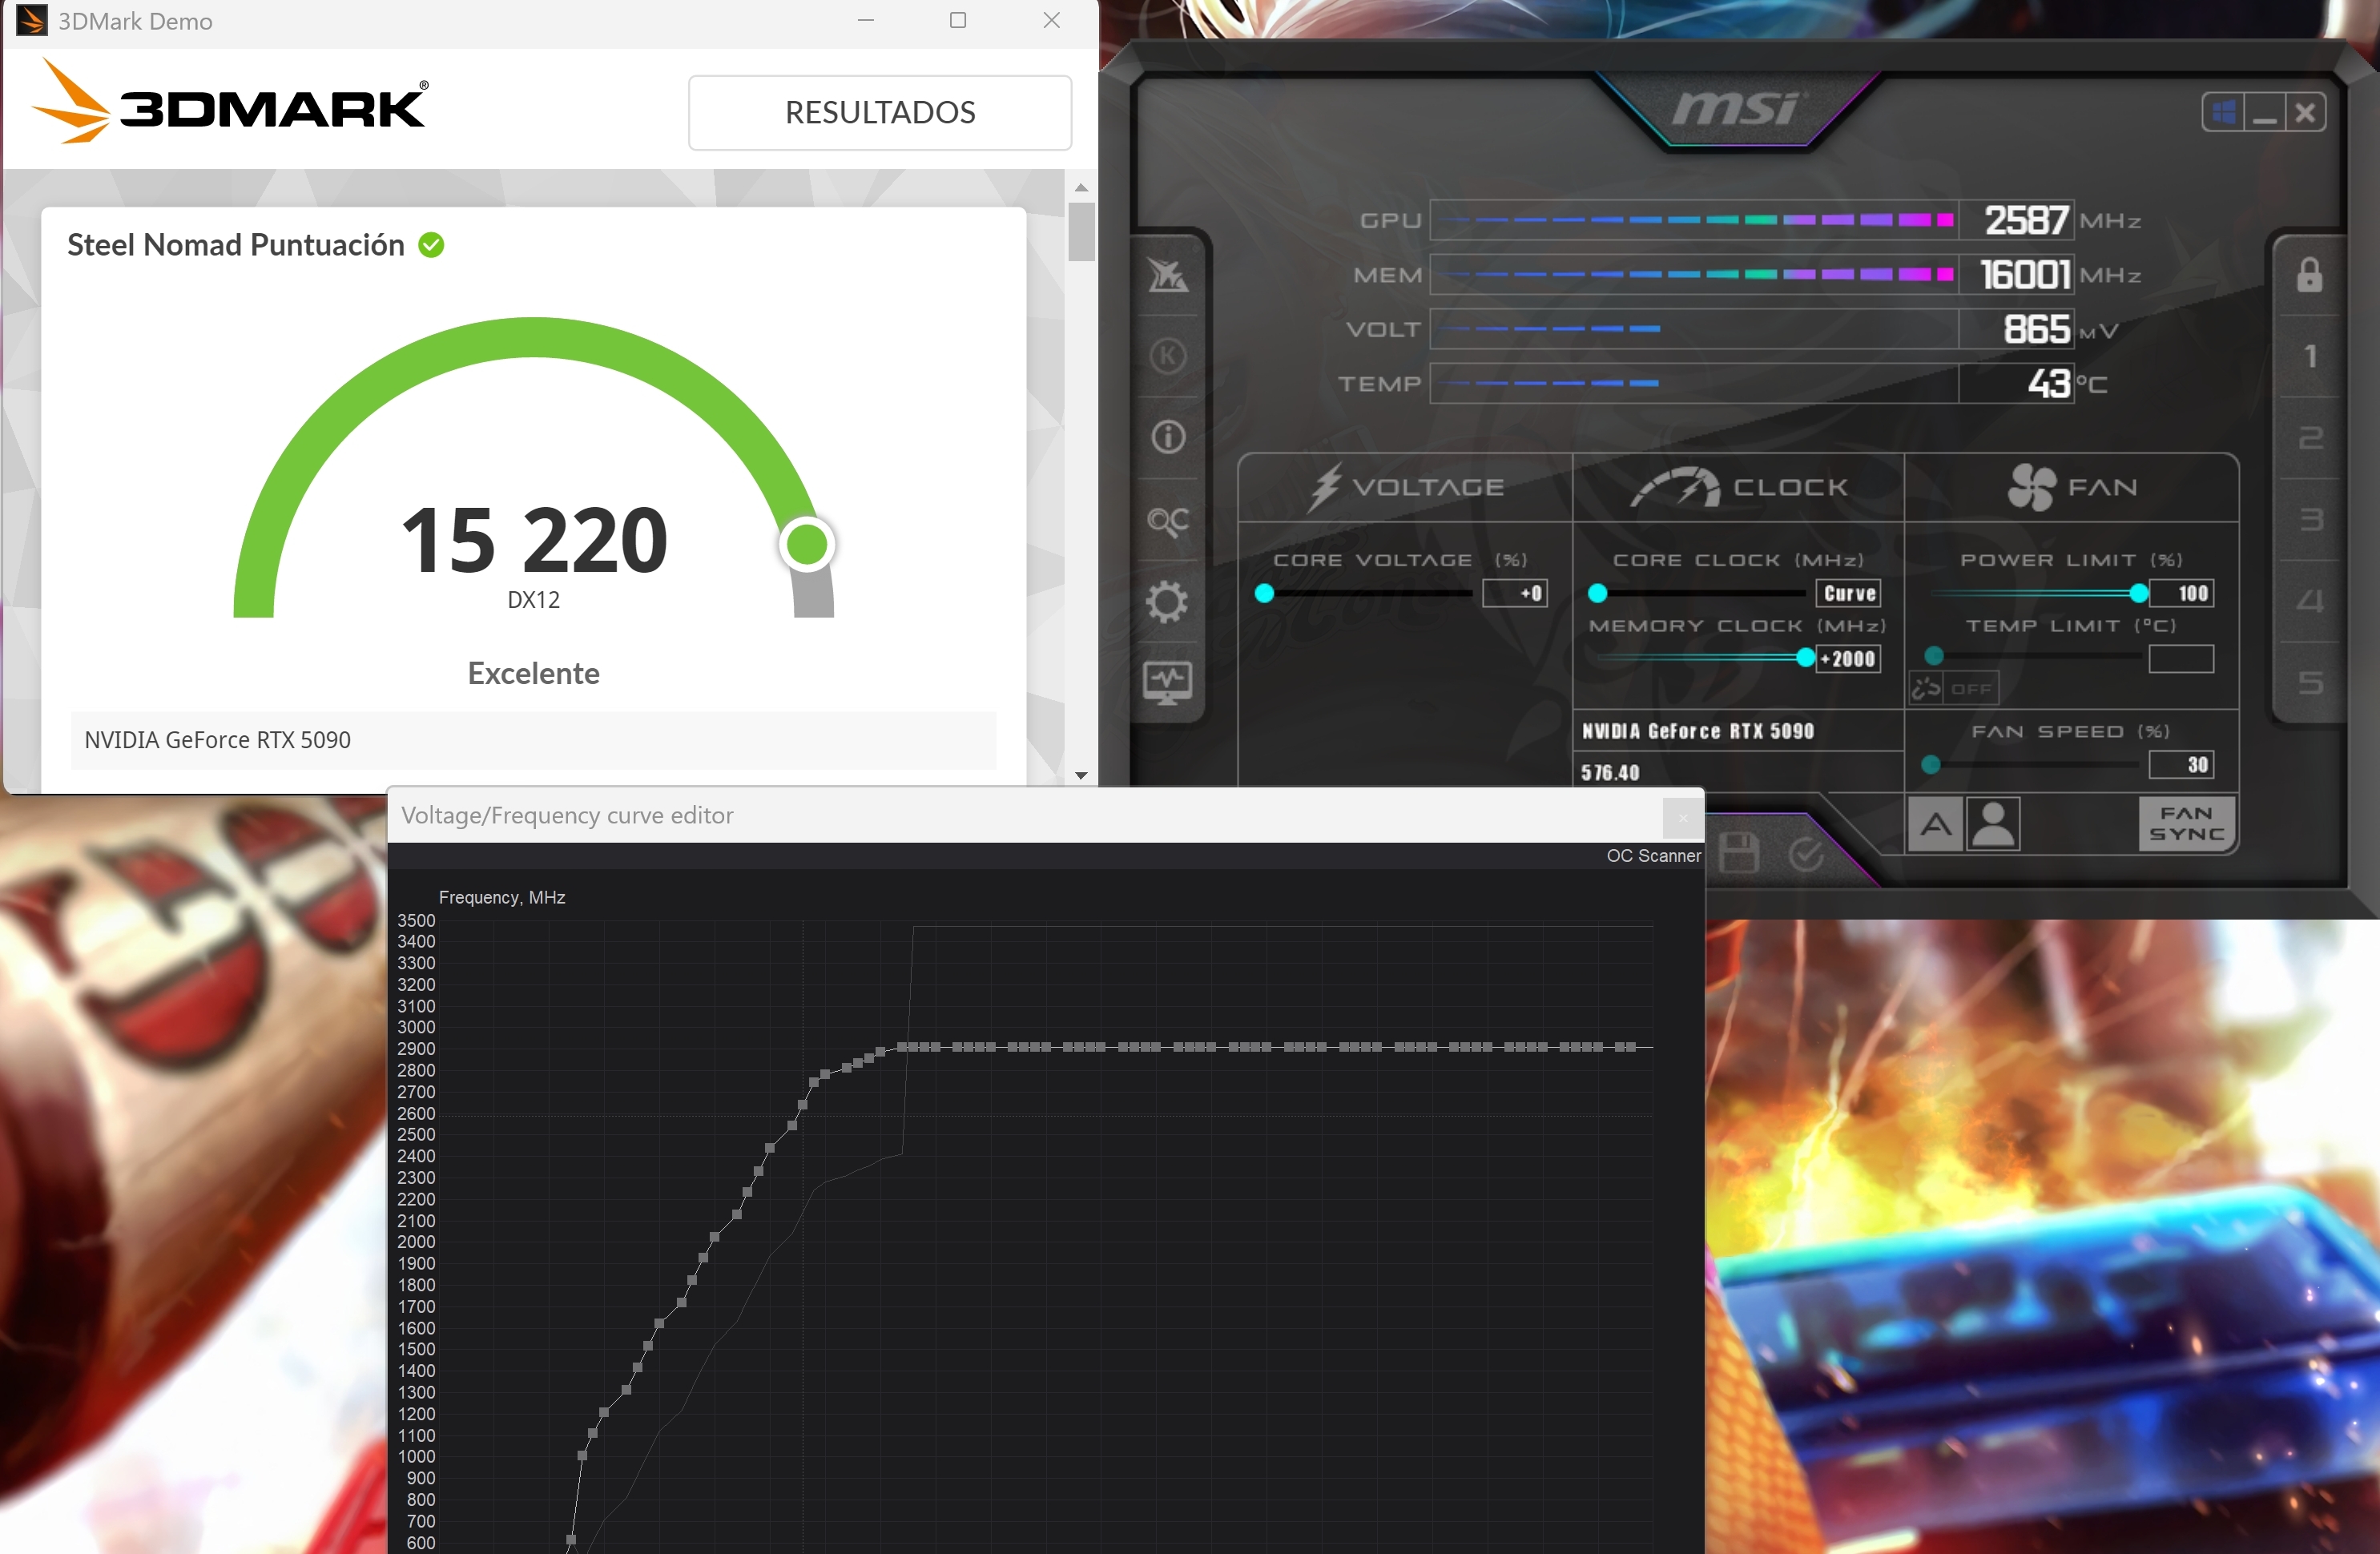Screen dimensions: 2380x1554
Task: Open Afterburner settings gear icon
Action: [1167, 601]
